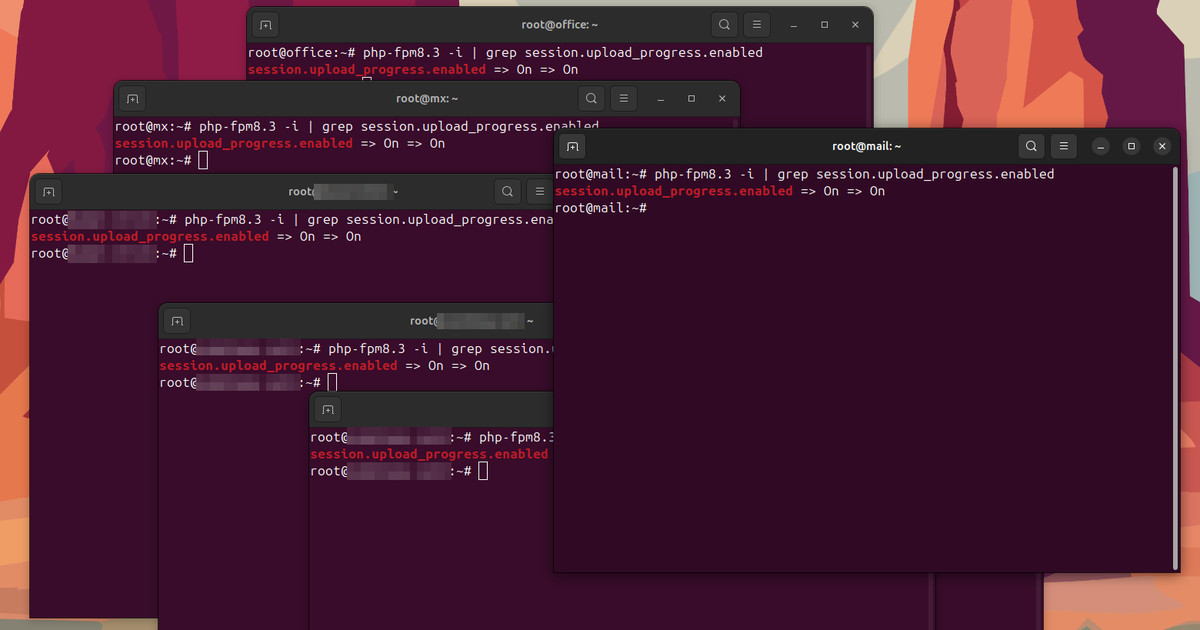Open new tab in terminal below root@mx
This screenshot has width=1200, height=630.
pyautogui.click(x=48, y=191)
